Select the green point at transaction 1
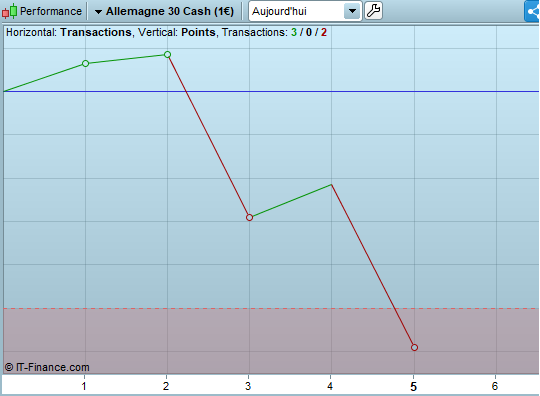540x396 pixels. (85, 63)
